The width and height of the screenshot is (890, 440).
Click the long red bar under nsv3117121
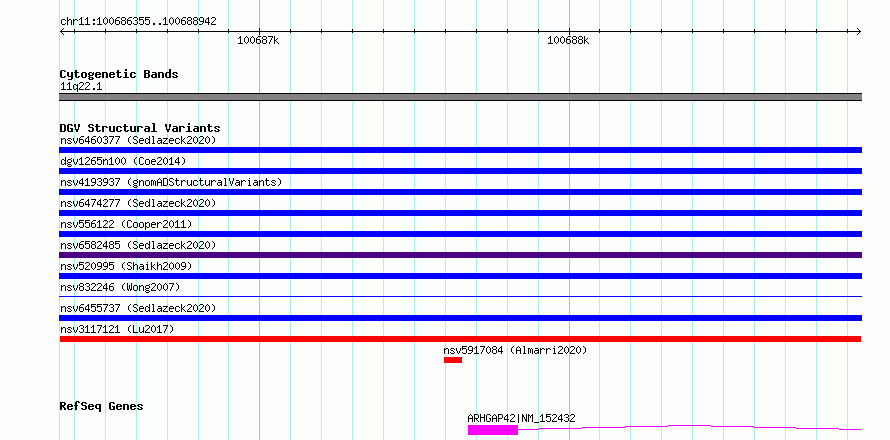(460, 339)
